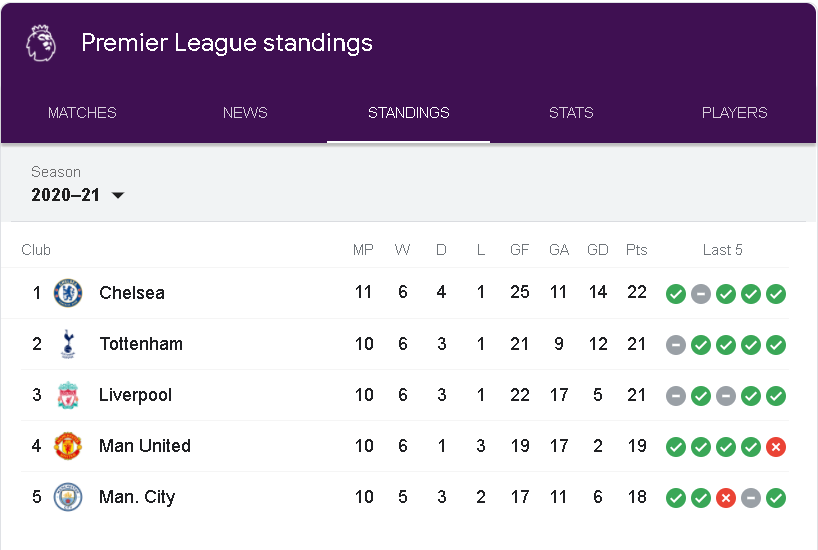Select the Standings tab
Screen dimensions: 818x550
[408, 113]
